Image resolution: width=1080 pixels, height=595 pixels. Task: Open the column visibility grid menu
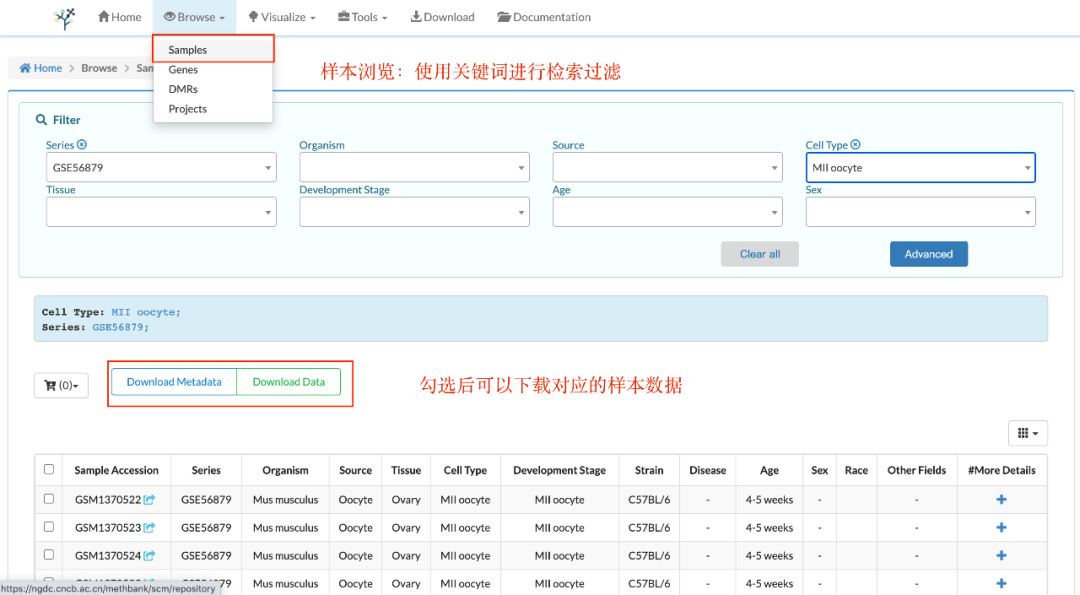[x=1028, y=433]
